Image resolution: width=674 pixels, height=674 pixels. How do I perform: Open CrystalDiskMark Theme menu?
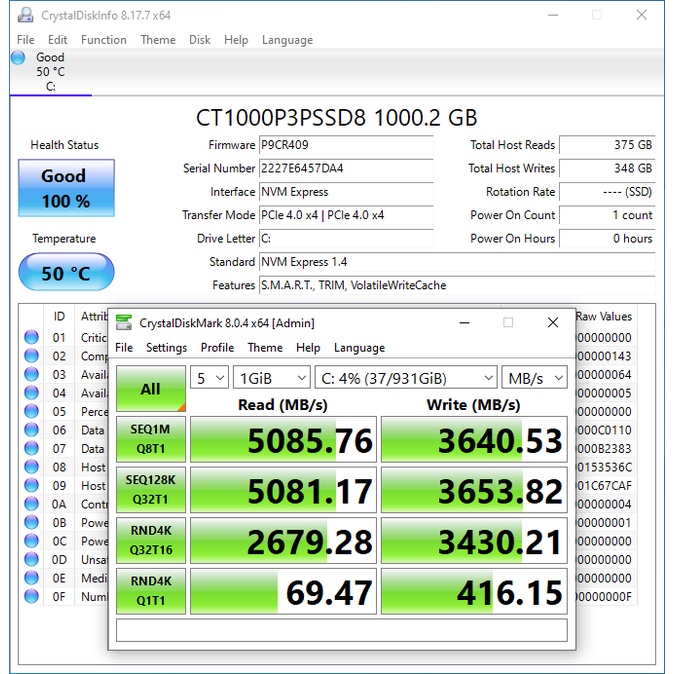(265, 347)
